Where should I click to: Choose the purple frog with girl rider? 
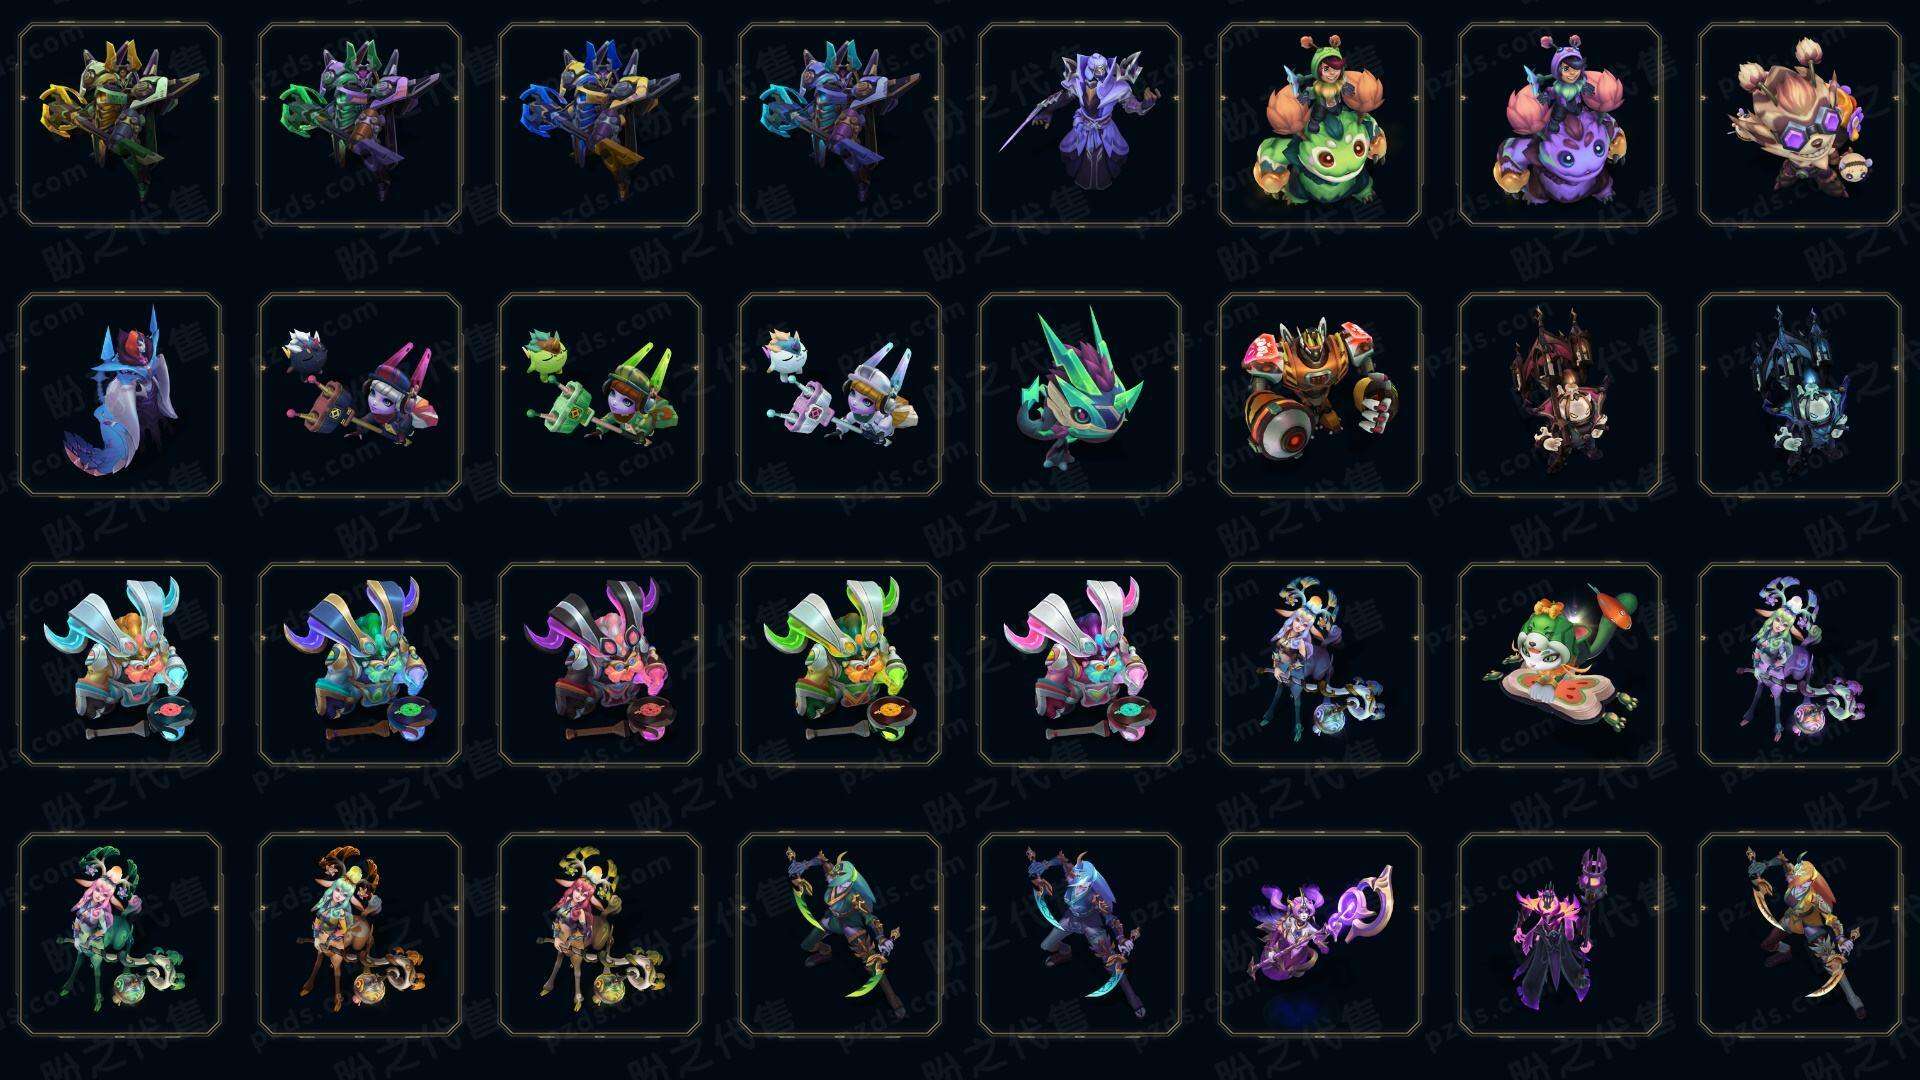click(x=1560, y=125)
